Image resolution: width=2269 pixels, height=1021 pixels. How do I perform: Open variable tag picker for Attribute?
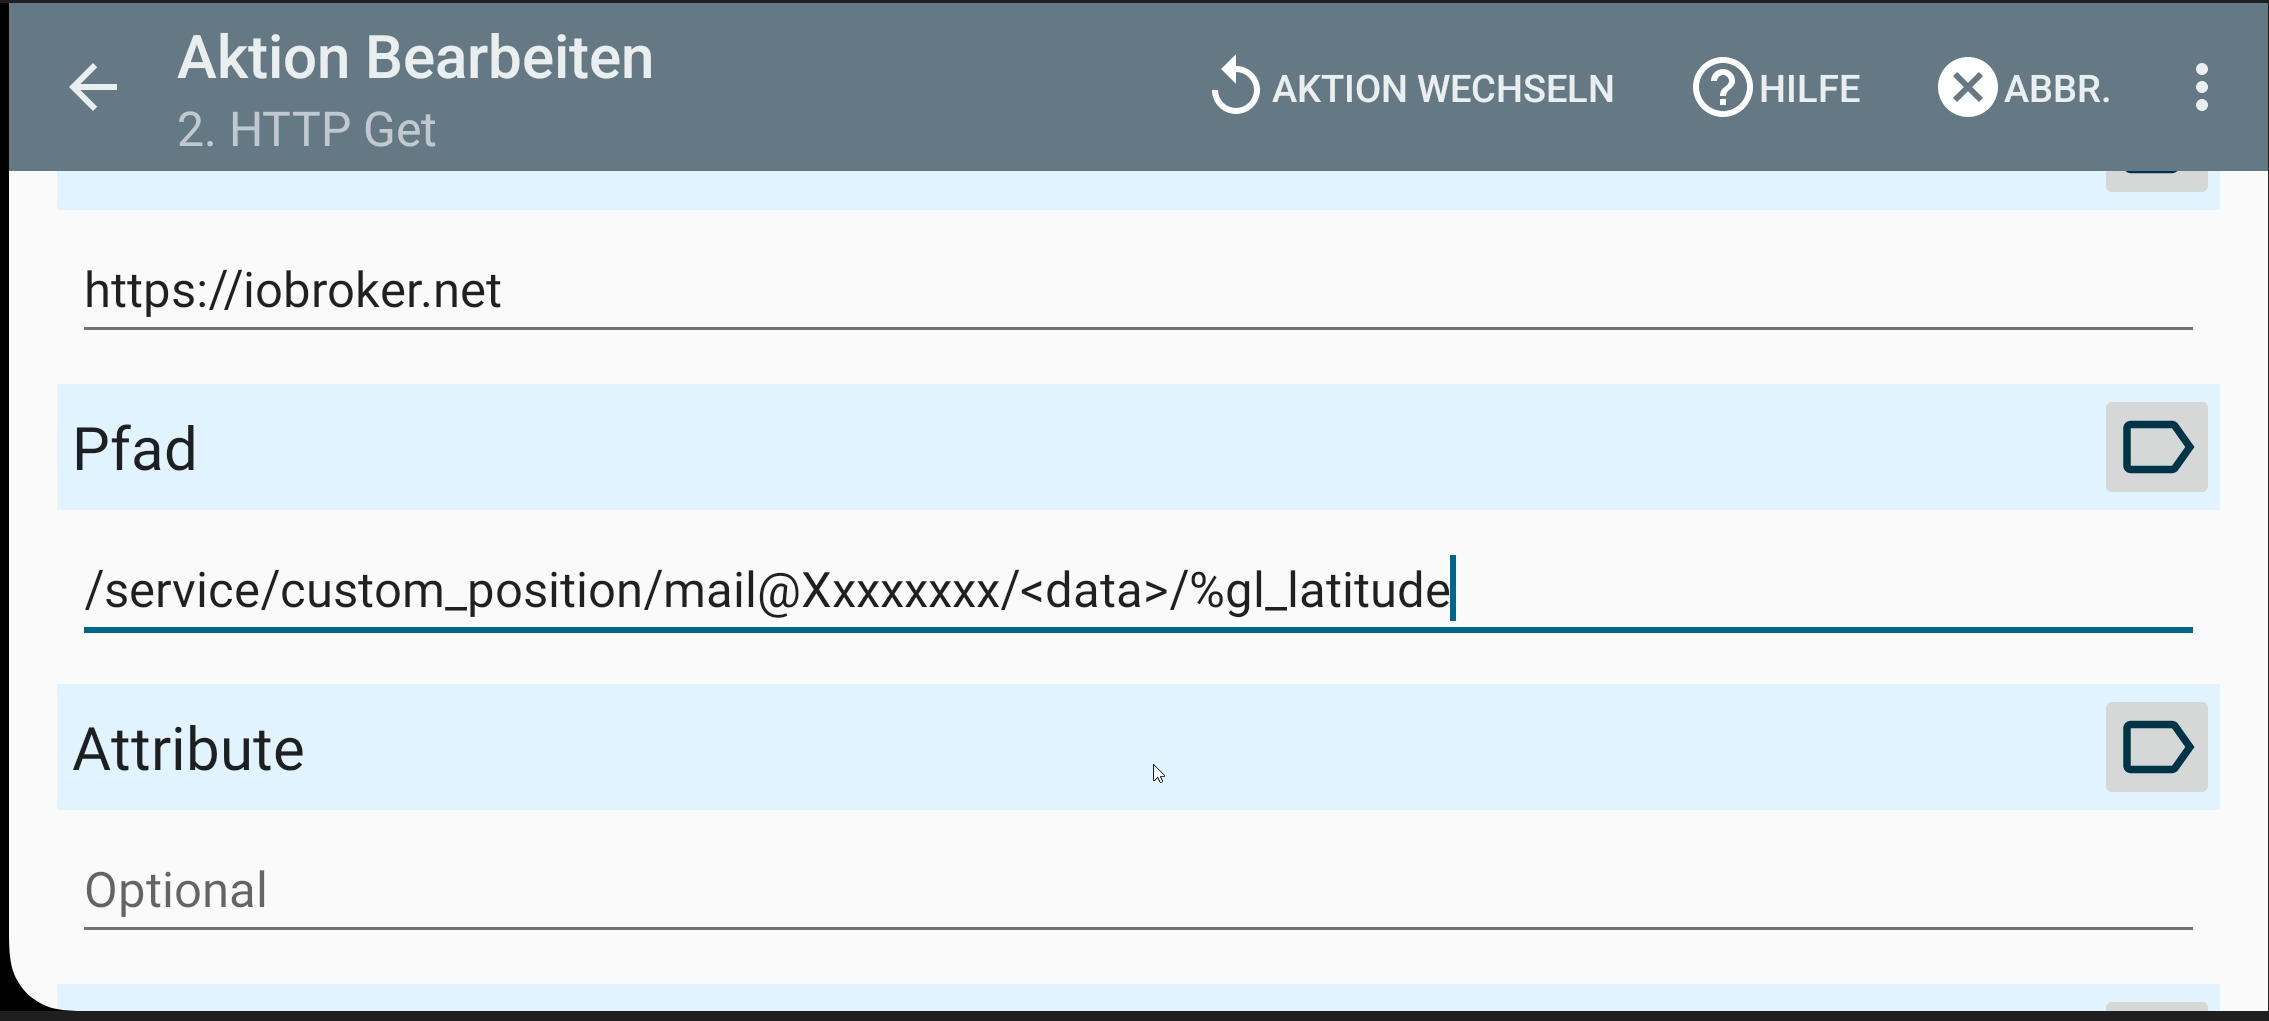[x=2156, y=747]
